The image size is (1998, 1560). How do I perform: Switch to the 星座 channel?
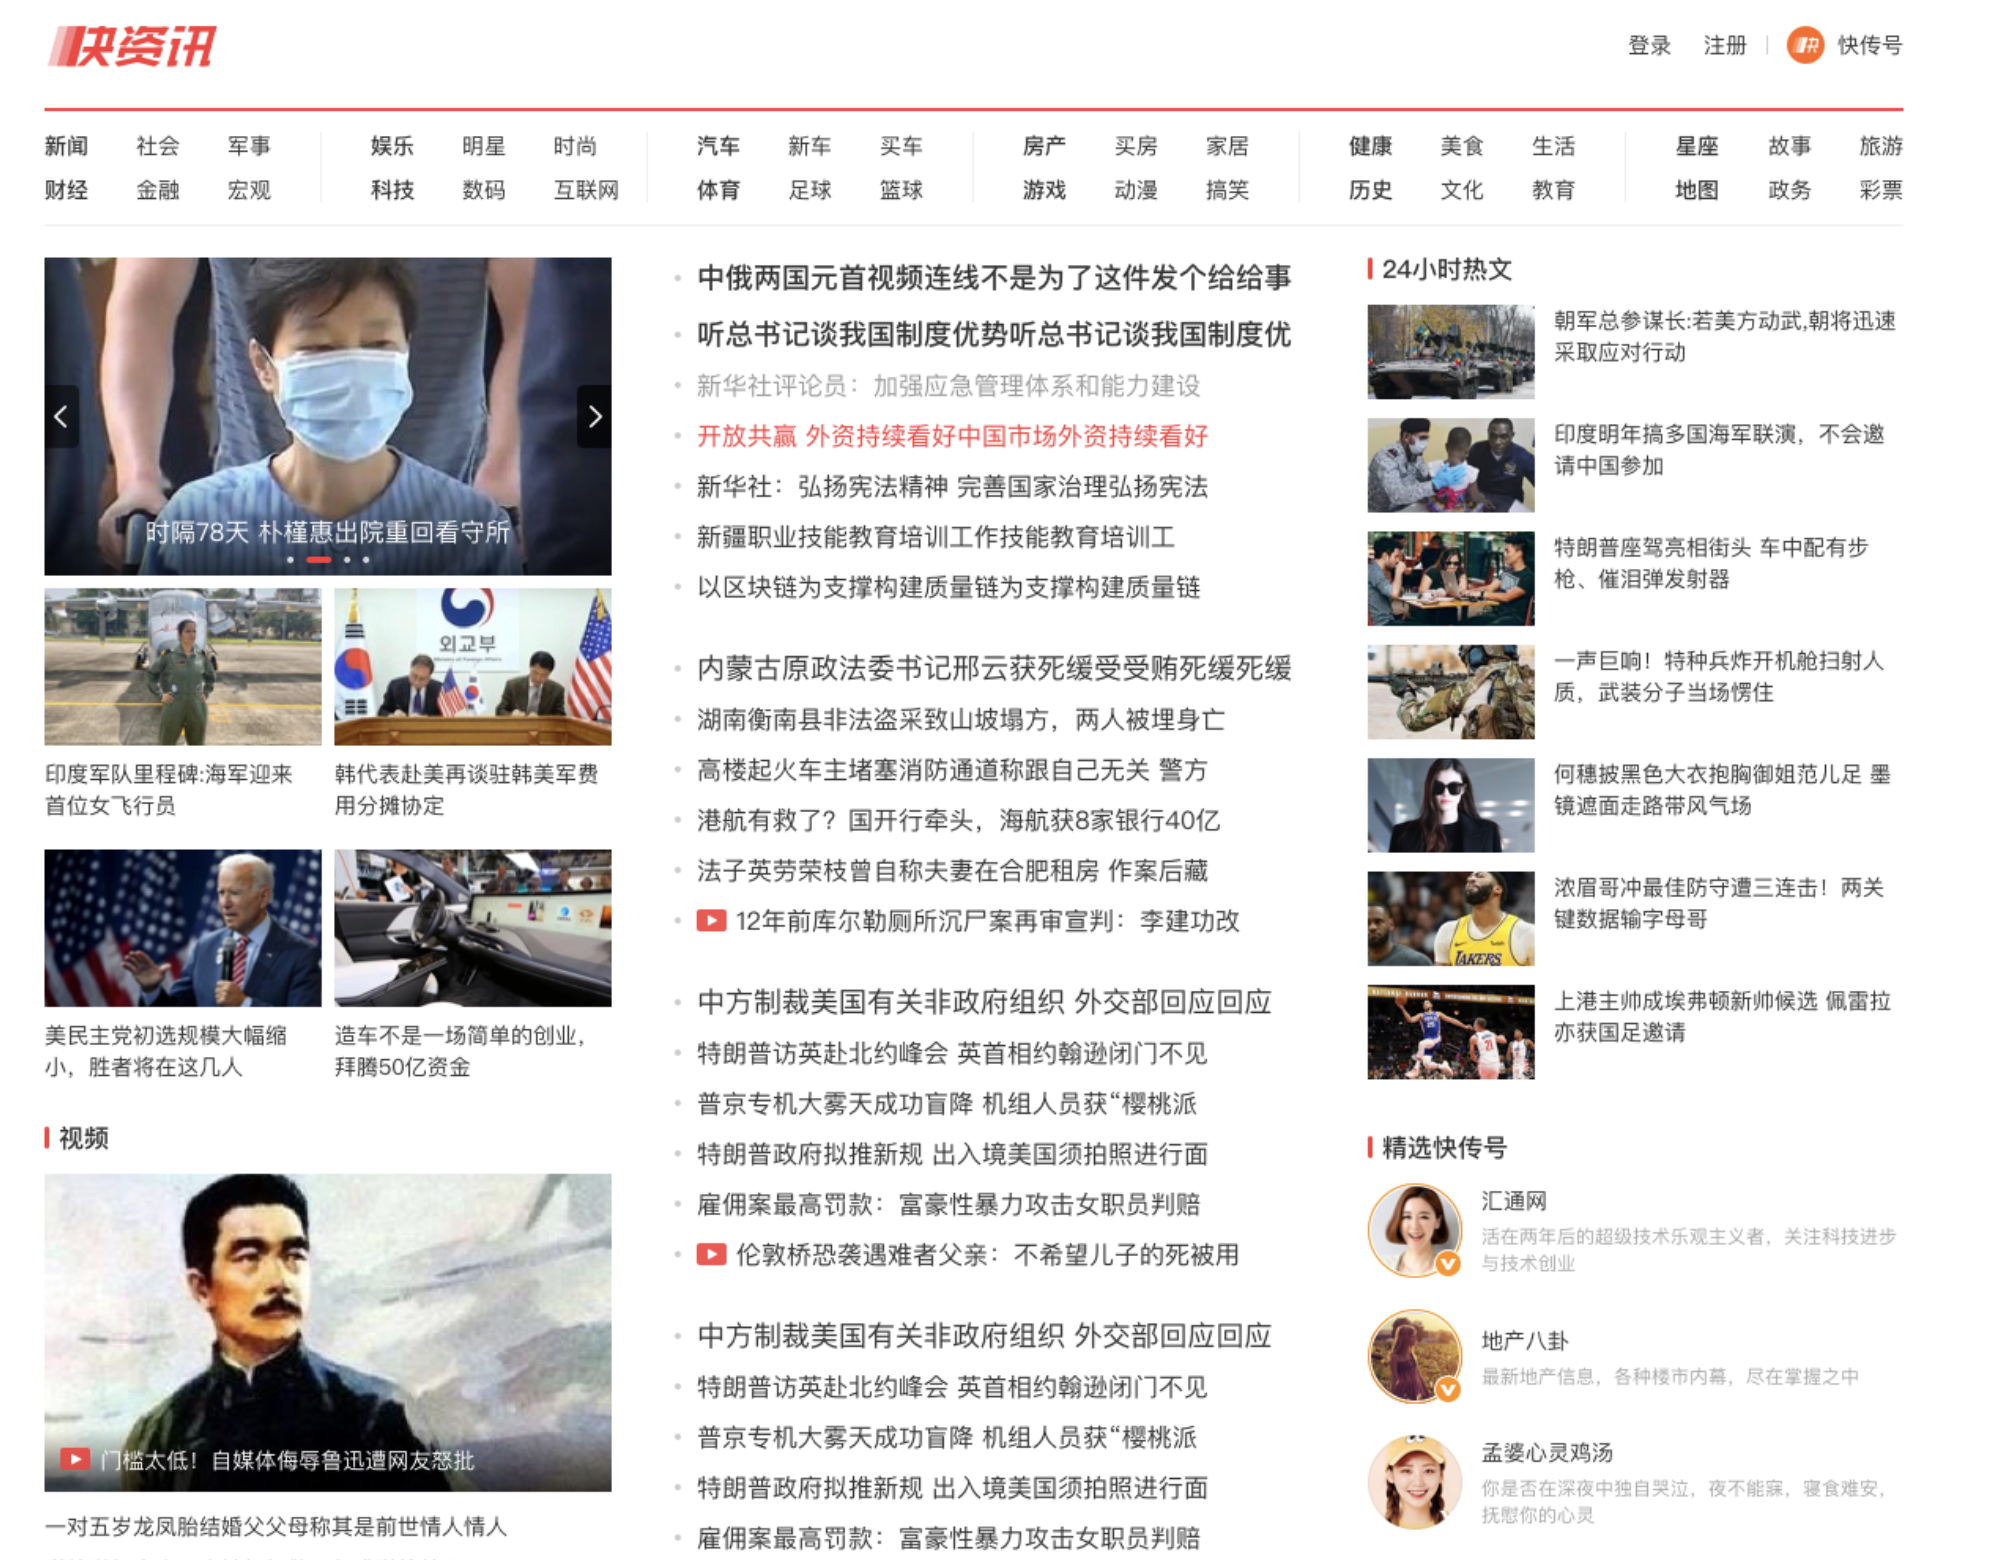1696,146
